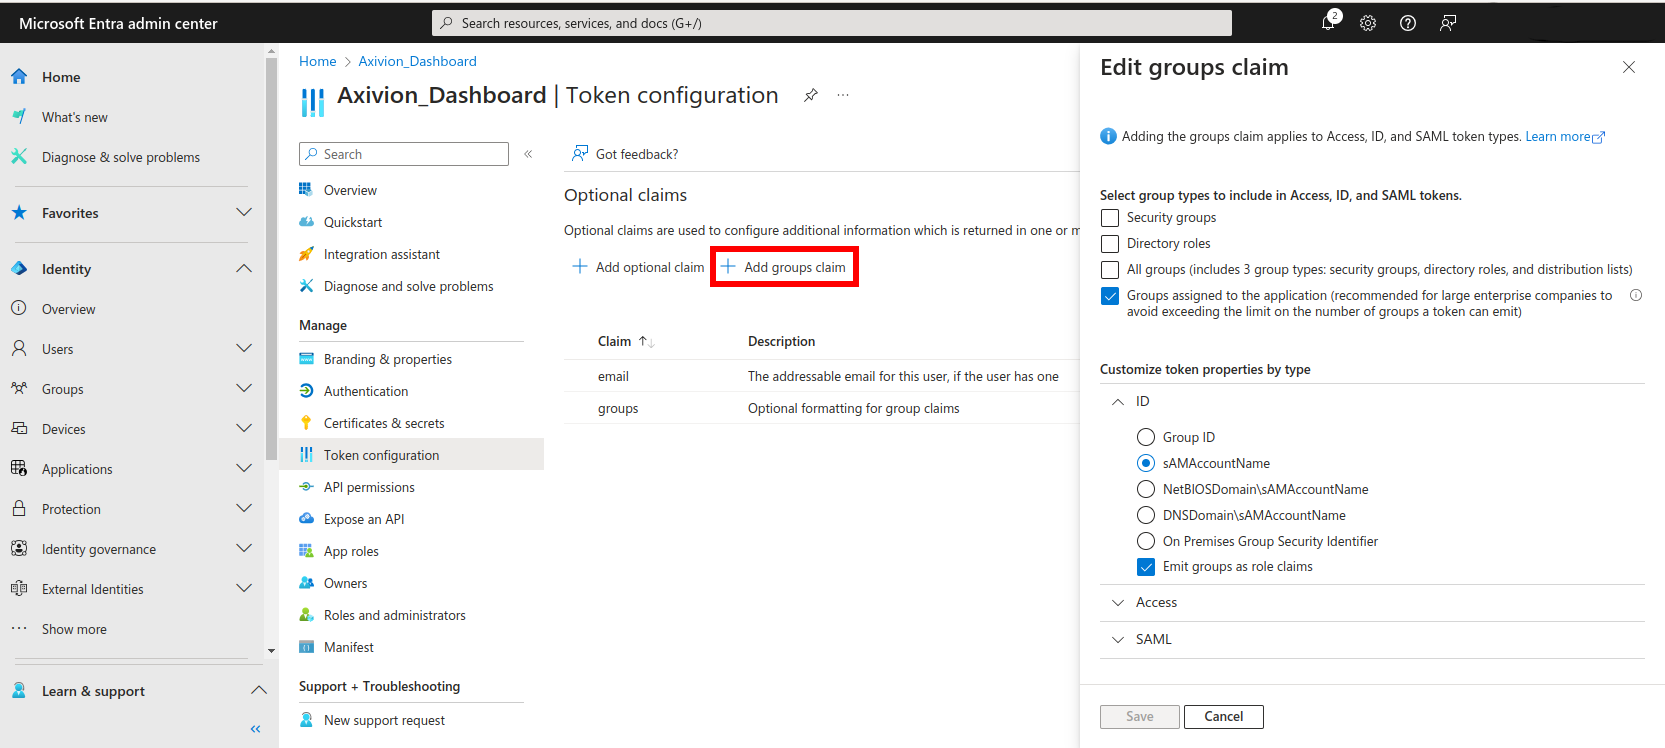Screen dimensions: 1665x748
Task: Click Add groups claim
Action: point(784,267)
